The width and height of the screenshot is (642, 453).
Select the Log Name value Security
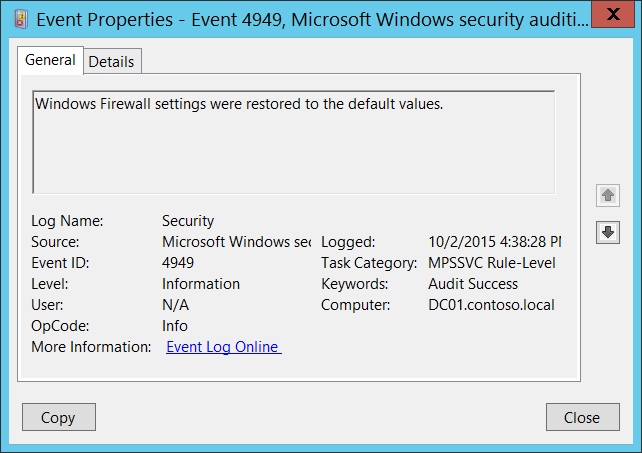tap(188, 220)
